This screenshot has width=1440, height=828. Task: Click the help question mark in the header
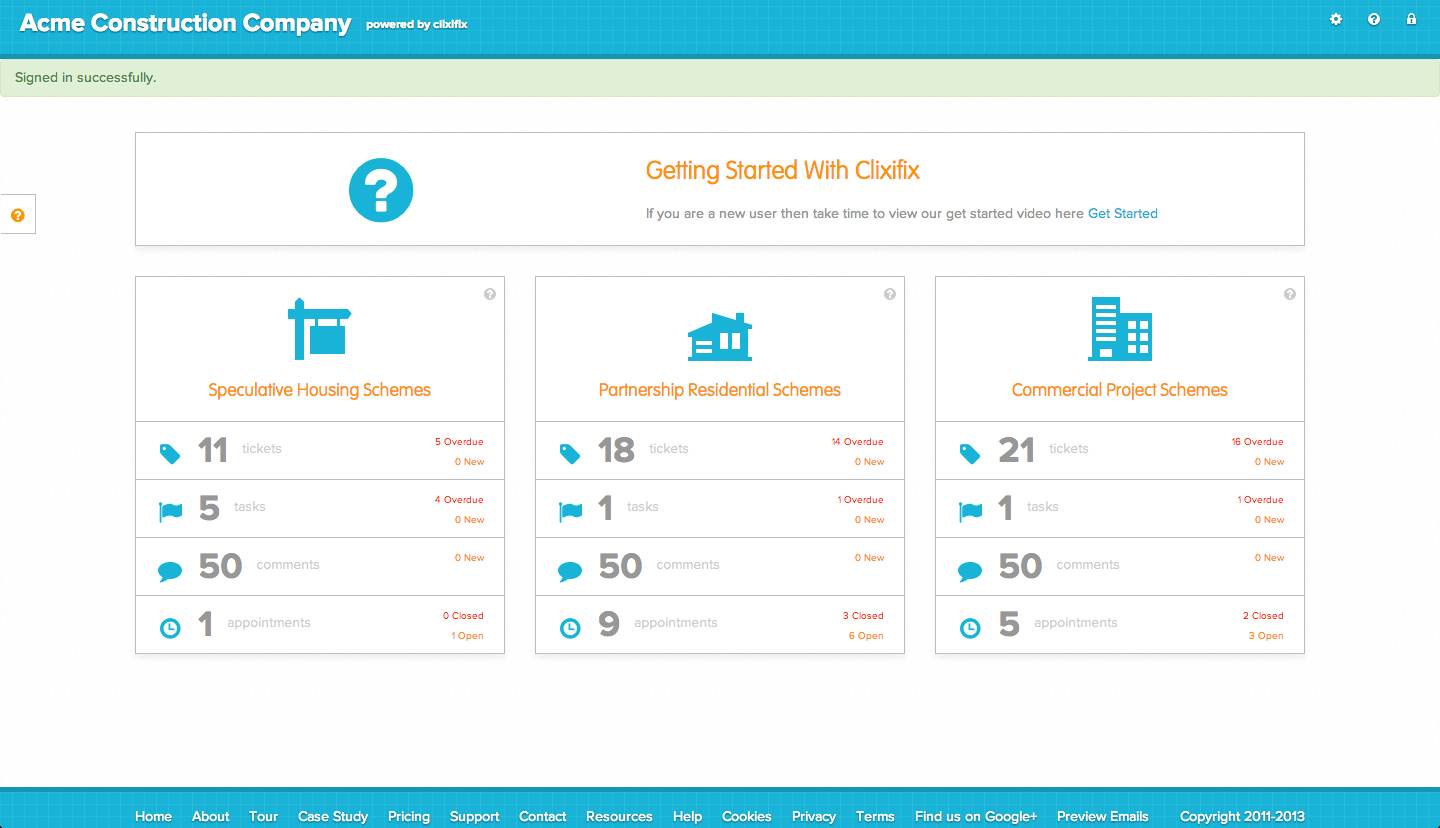coord(1374,19)
